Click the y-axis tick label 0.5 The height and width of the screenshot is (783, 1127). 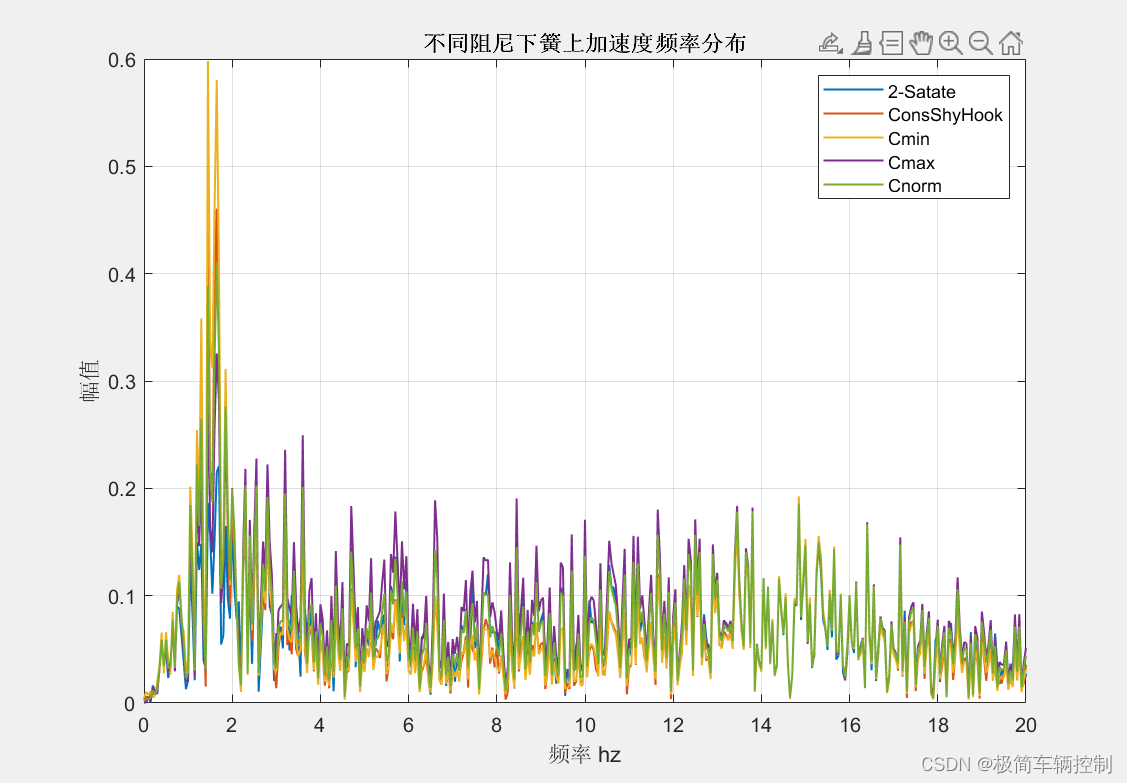point(121,168)
